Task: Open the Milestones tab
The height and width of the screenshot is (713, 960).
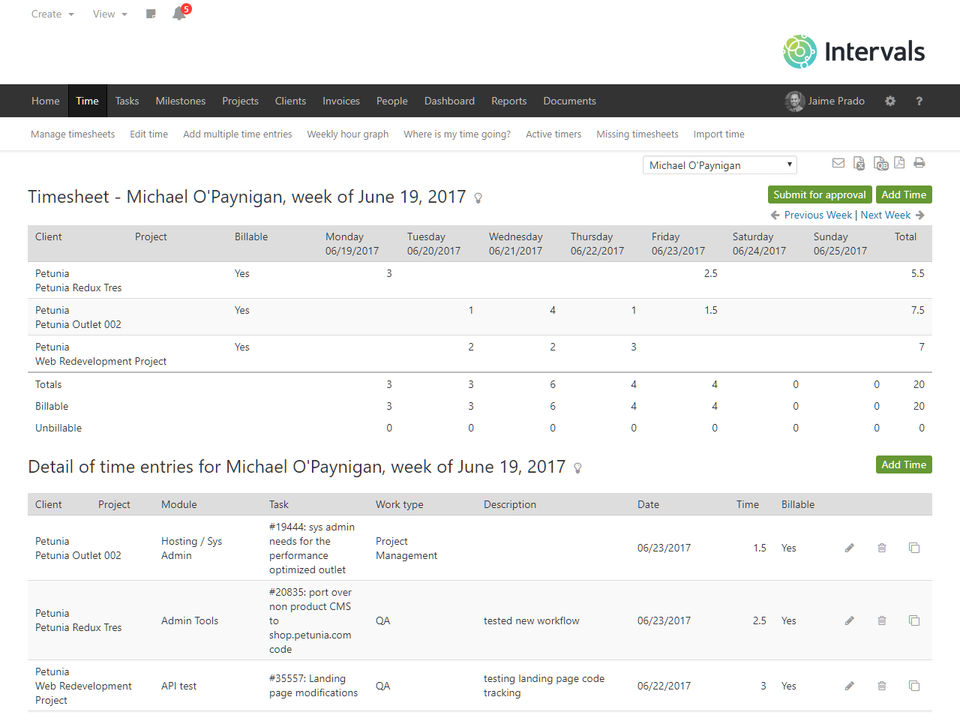Action: click(181, 101)
